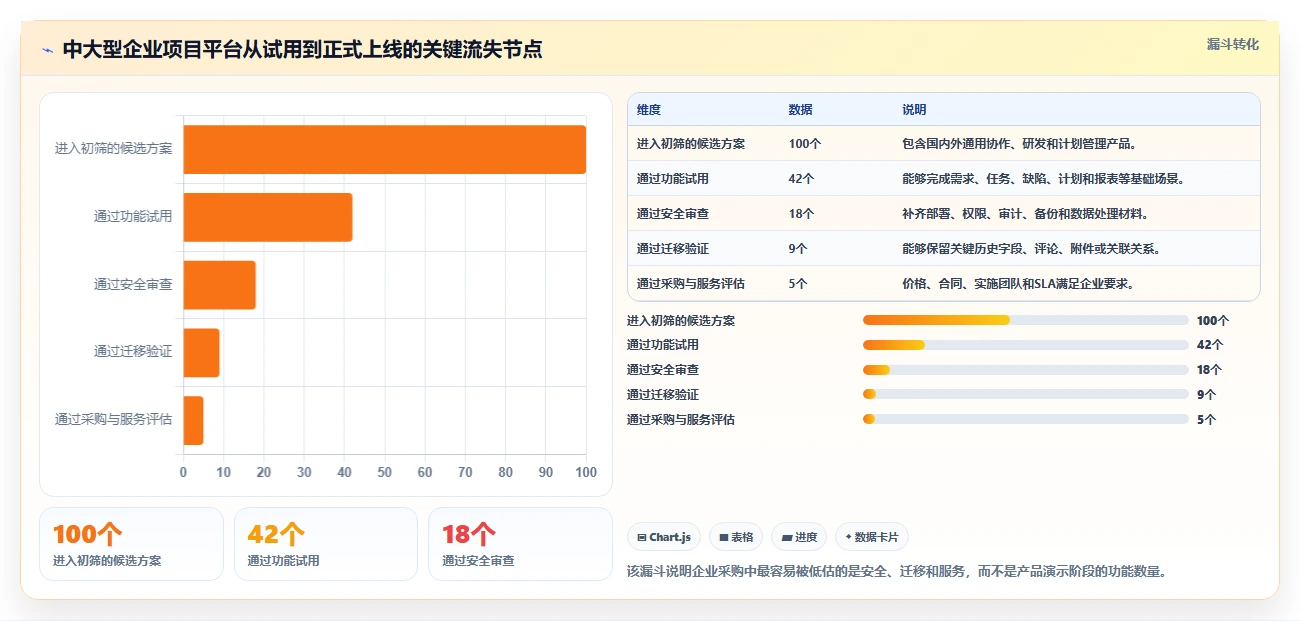
Task: Click the 说明 column header
Action: 914,110
